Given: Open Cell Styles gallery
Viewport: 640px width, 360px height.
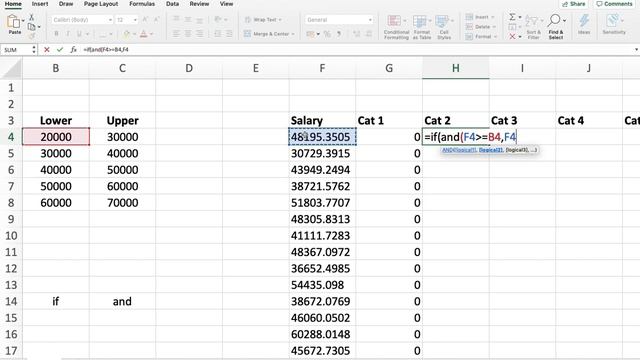Looking at the screenshot, I should click(x=444, y=27).
